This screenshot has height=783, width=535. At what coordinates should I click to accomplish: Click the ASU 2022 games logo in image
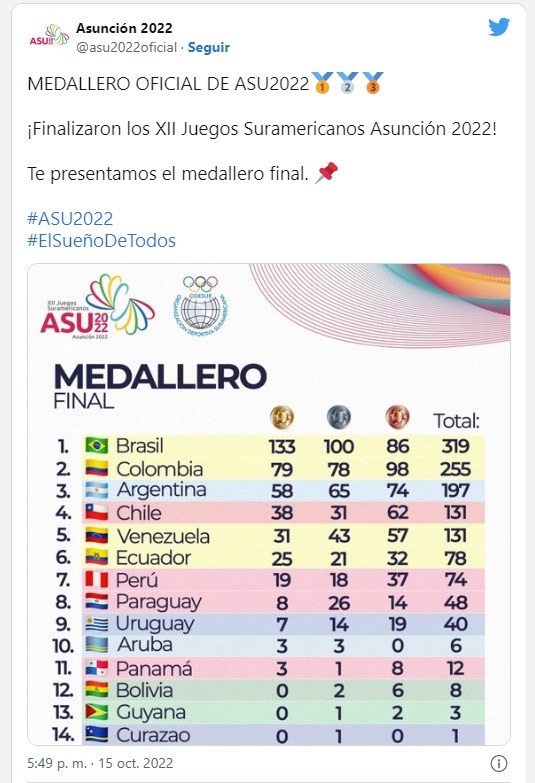(97, 307)
